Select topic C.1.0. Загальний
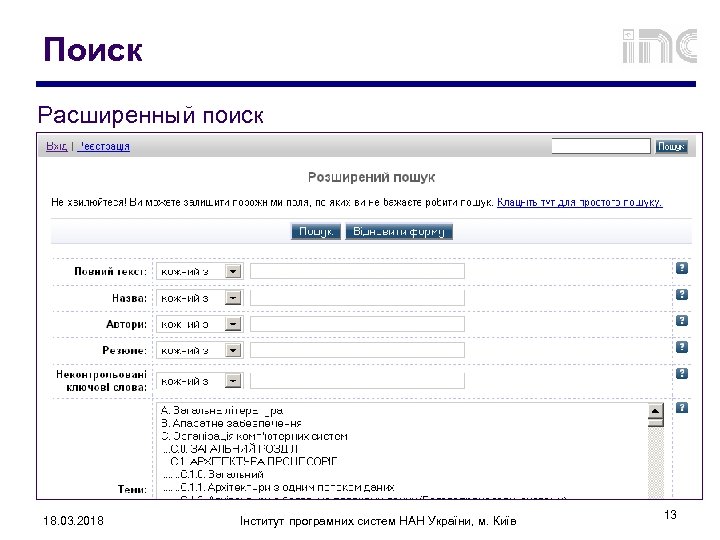This screenshot has width=720, height=540. coord(214,474)
